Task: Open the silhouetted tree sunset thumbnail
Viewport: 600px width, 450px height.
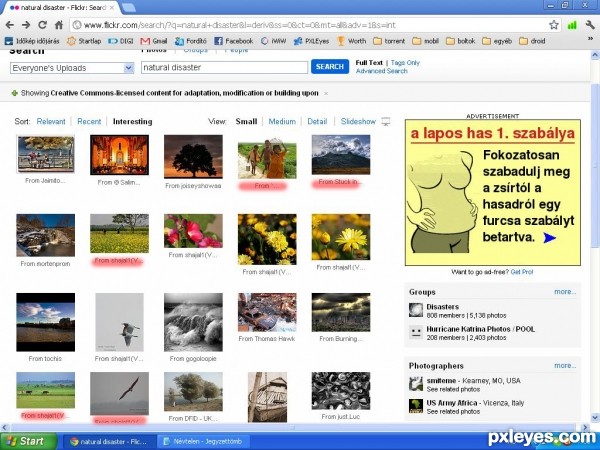Action: (193, 157)
